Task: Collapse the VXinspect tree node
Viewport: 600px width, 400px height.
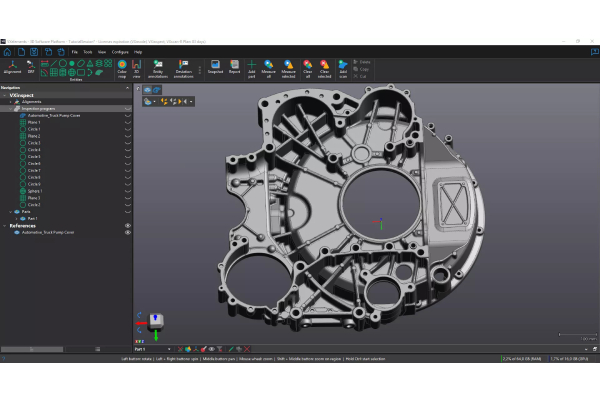Action: [x=5, y=95]
